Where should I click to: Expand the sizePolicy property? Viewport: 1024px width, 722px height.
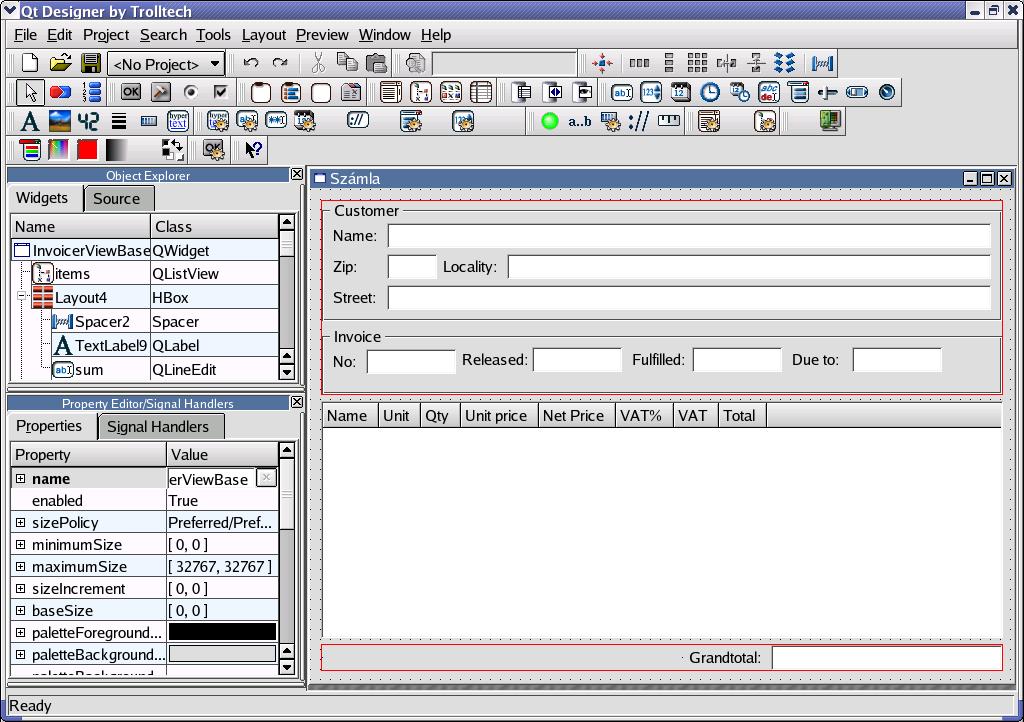(21, 522)
